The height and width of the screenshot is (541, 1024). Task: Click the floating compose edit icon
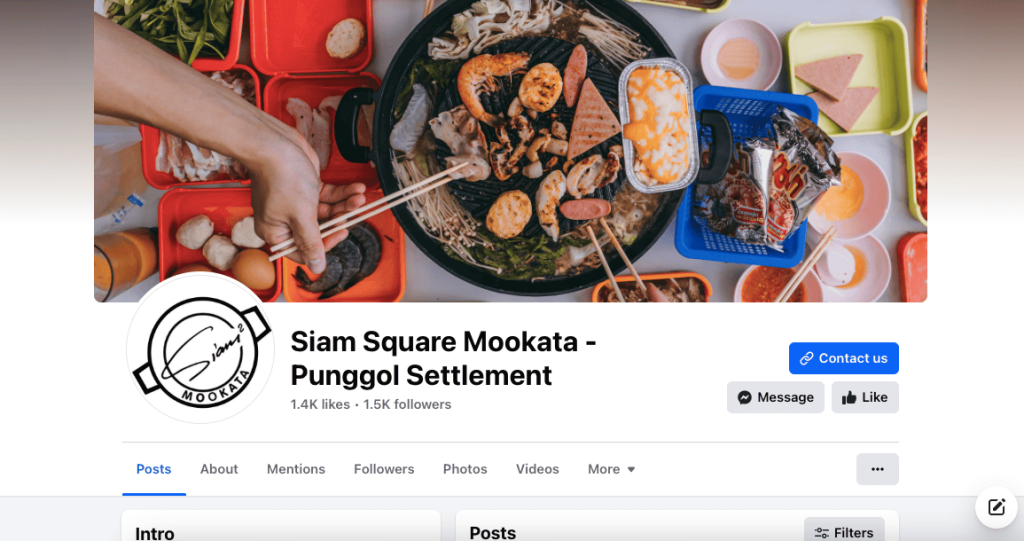tap(997, 507)
